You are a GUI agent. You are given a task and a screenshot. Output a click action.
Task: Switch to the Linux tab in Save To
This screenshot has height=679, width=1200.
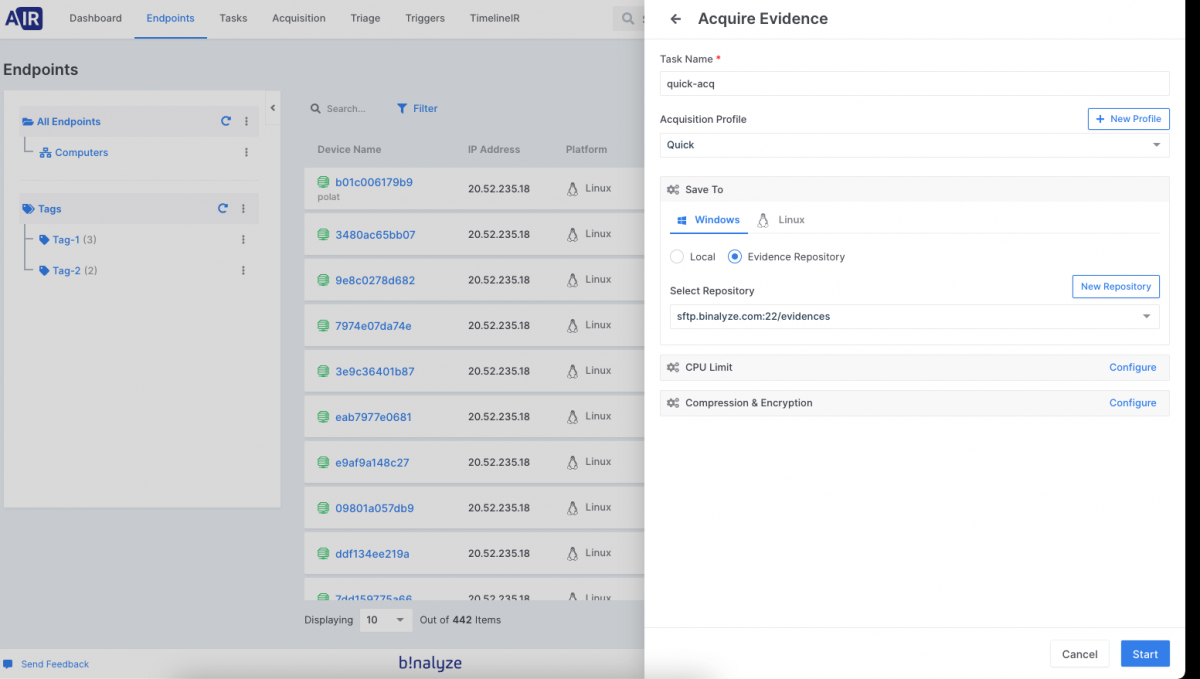(789, 220)
